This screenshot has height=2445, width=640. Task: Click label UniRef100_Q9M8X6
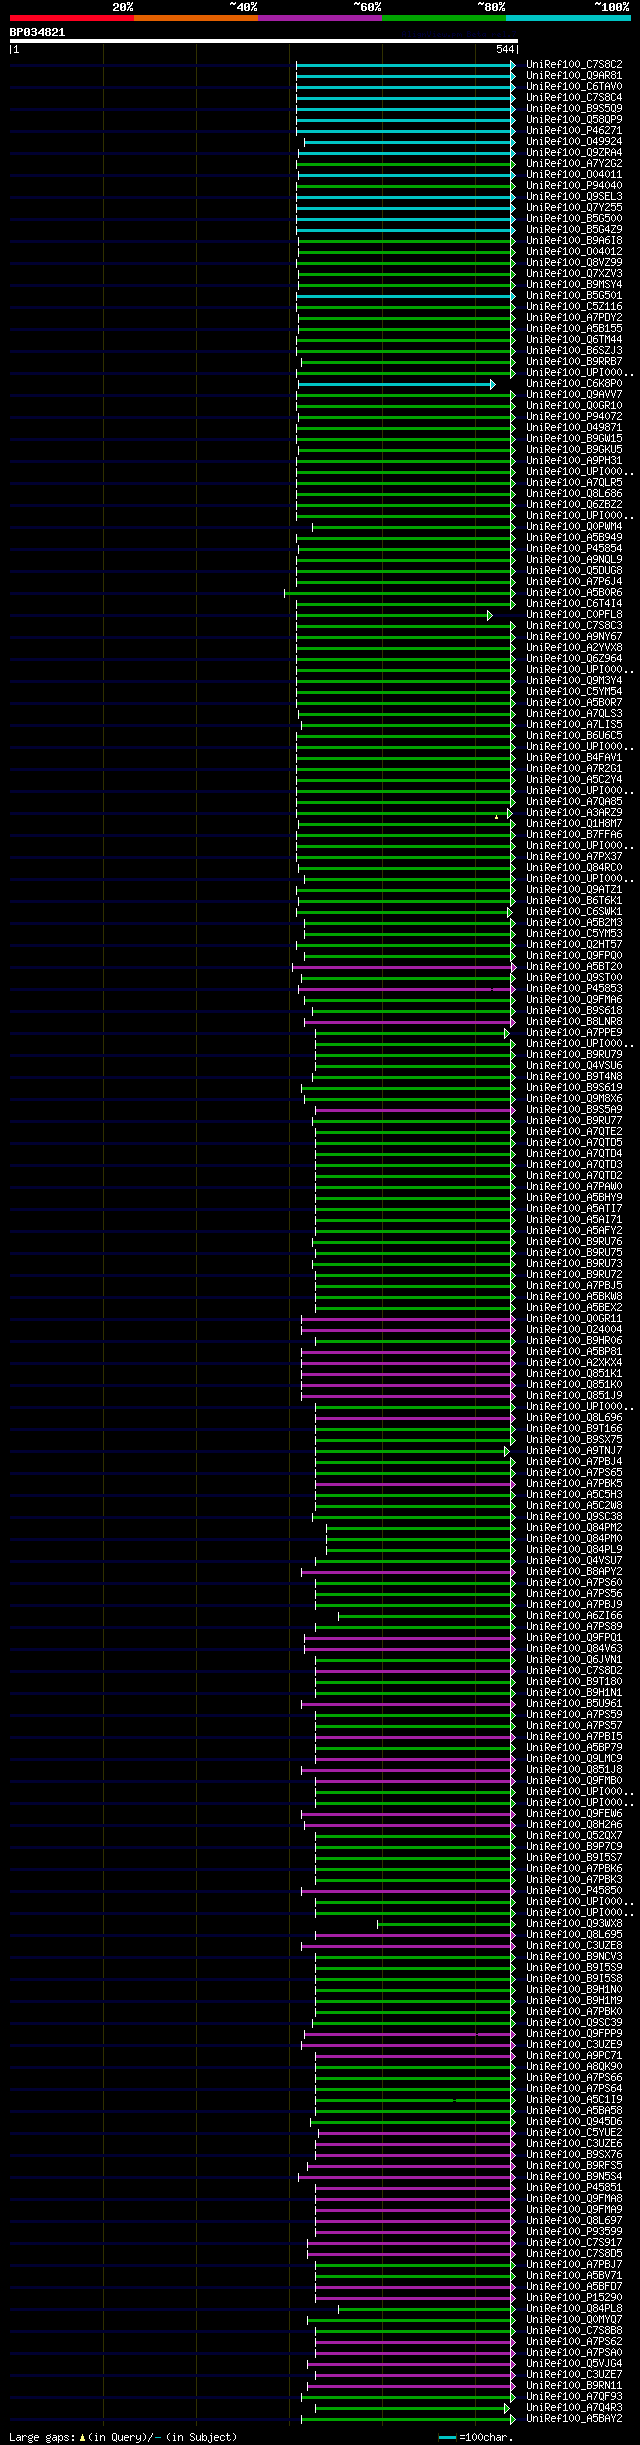(574, 1099)
